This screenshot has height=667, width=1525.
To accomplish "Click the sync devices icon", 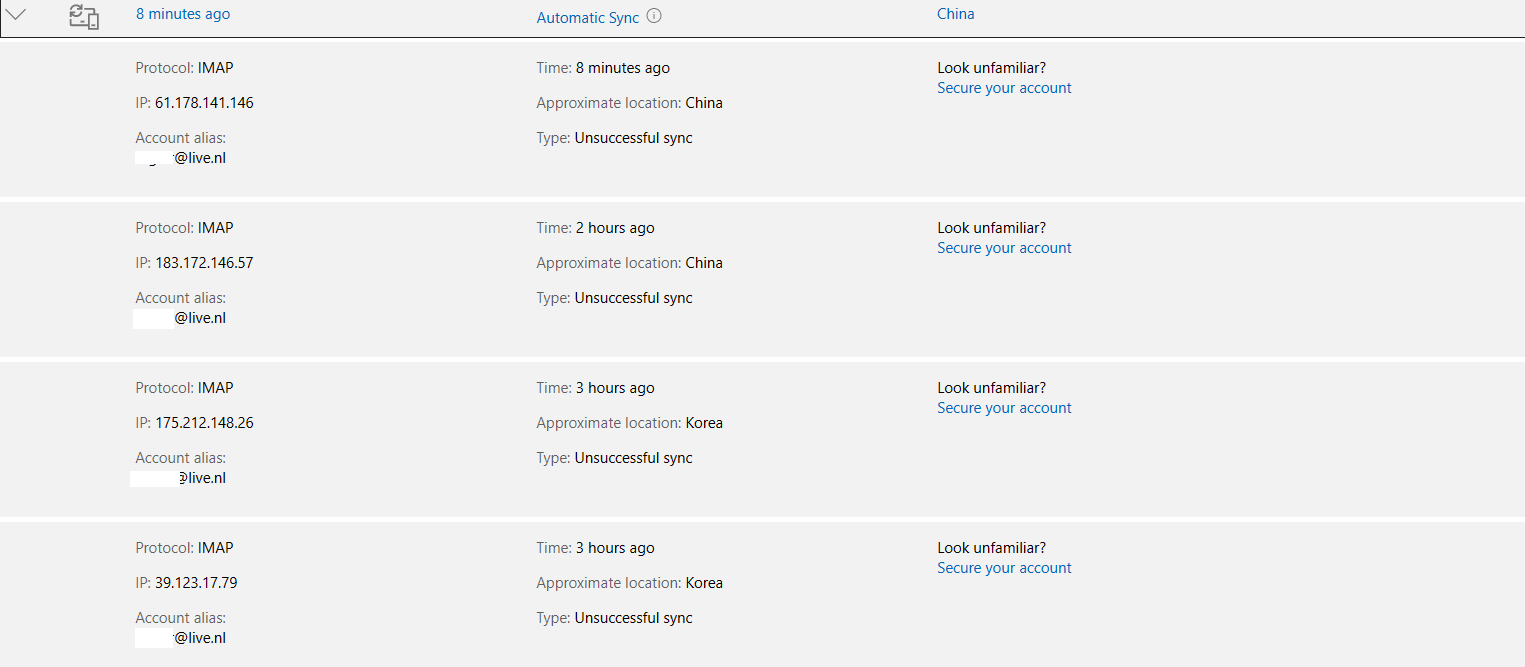I will (x=84, y=15).
